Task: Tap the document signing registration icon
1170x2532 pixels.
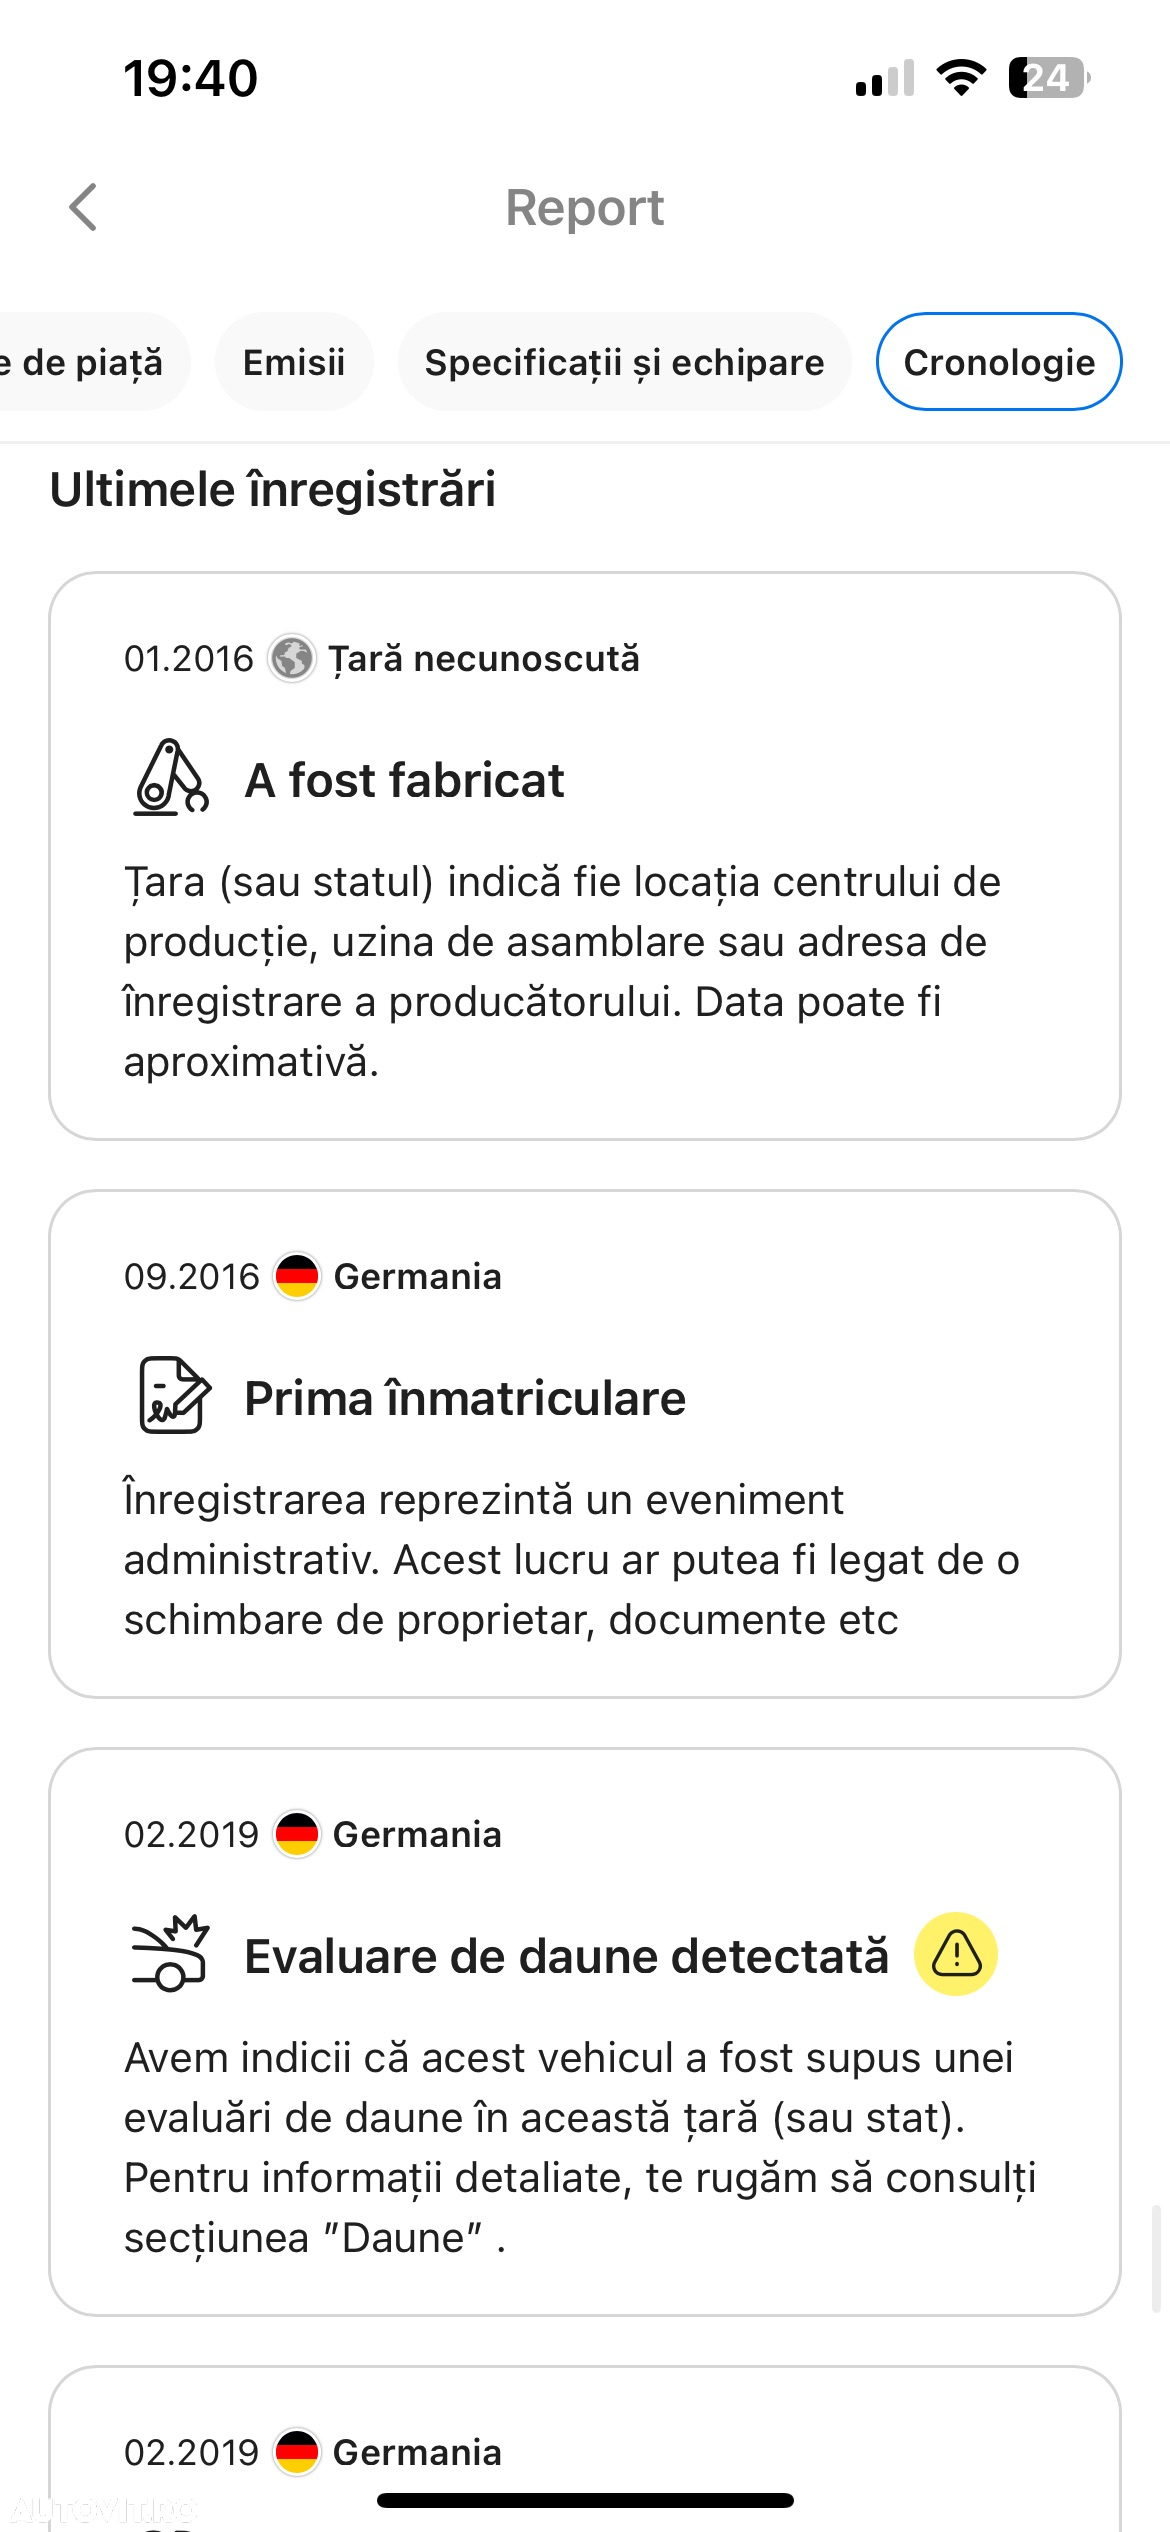Action: coord(173,1395)
